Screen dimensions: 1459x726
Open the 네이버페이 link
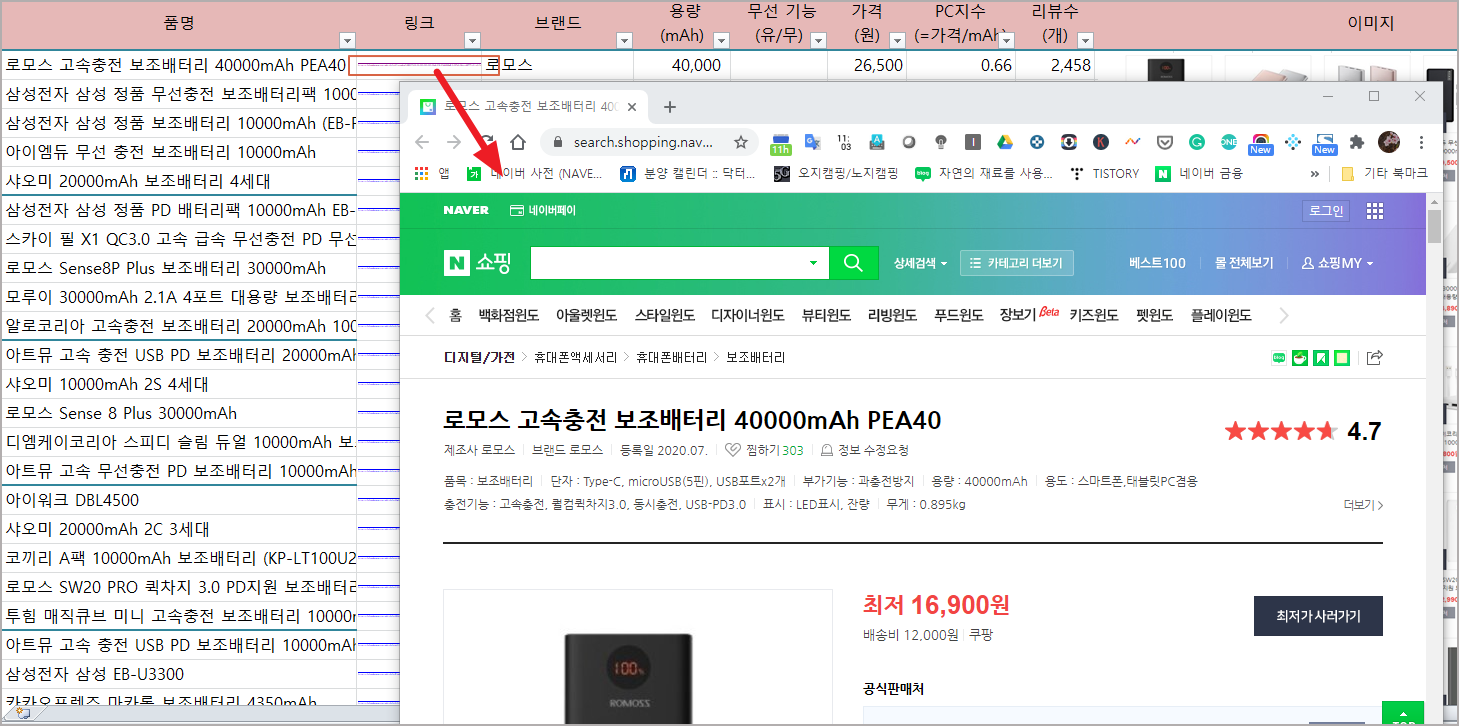[542, 211]
